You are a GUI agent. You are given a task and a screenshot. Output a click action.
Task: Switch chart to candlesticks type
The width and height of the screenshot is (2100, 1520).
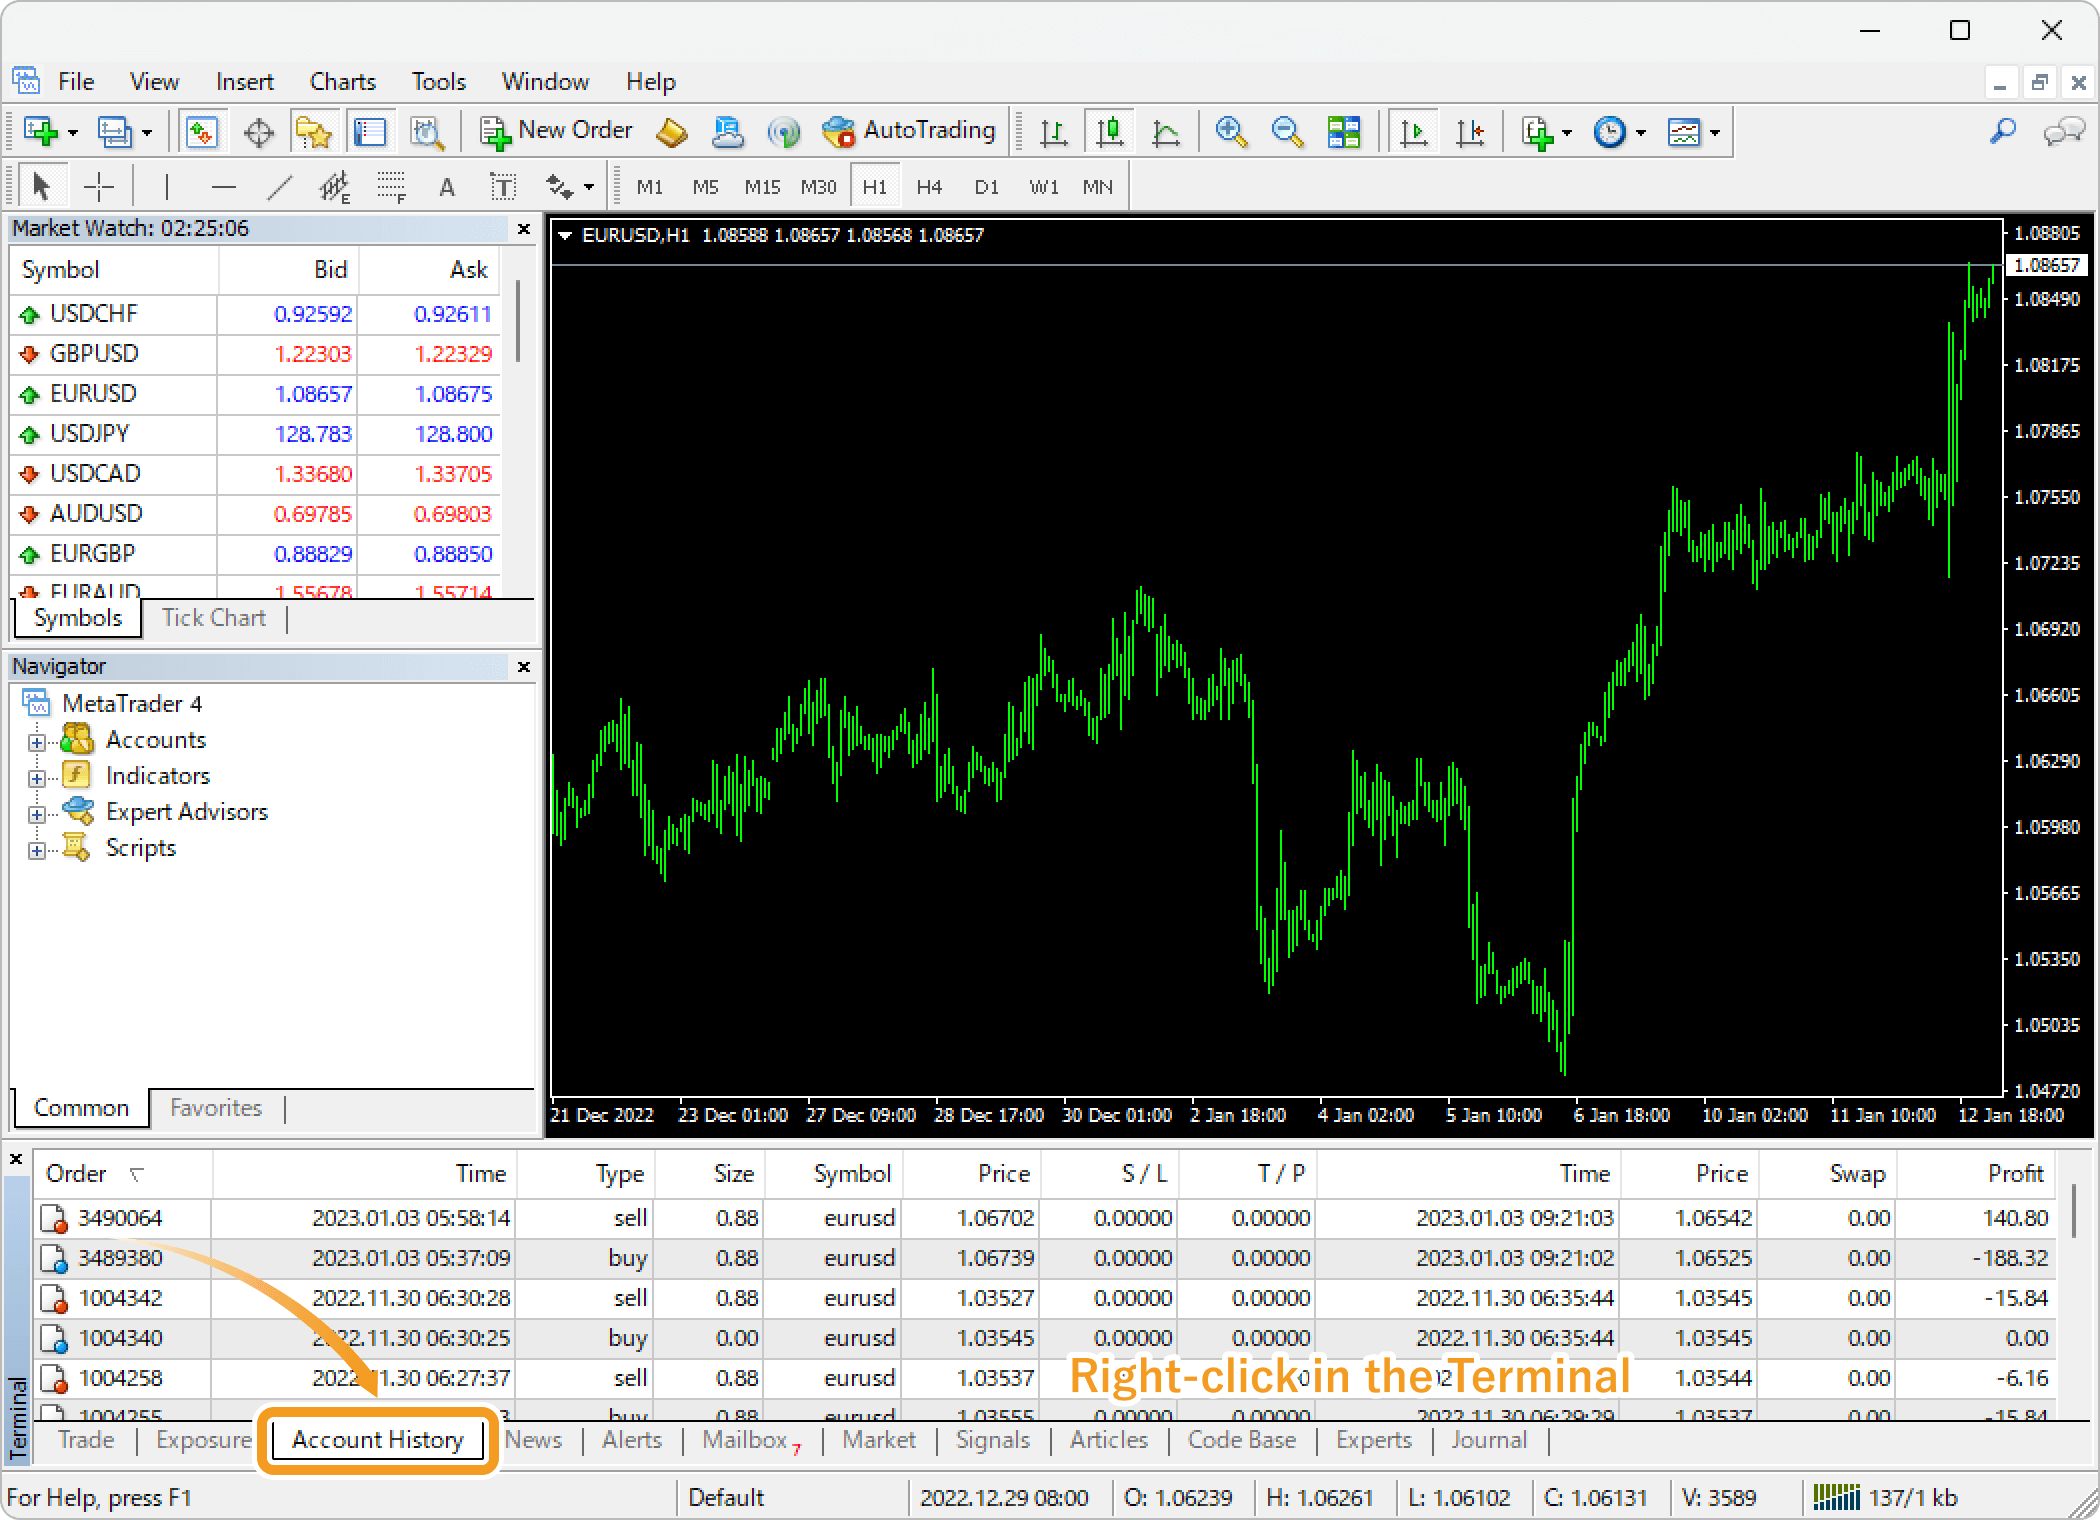coord(1109,132)
